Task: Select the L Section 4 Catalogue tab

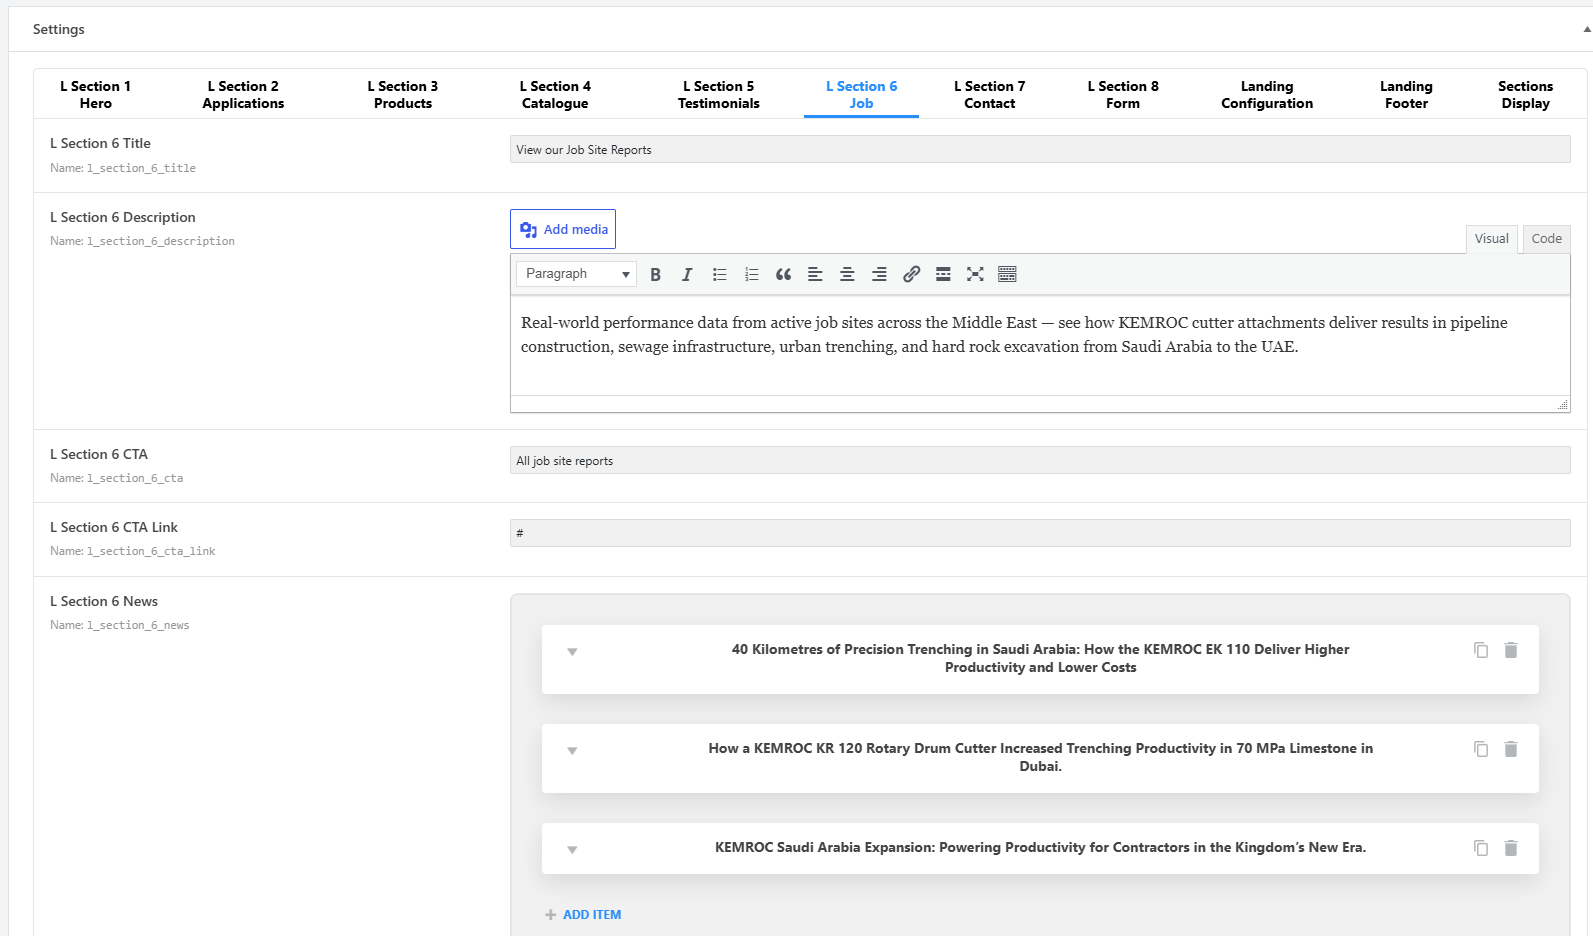Action: [x=555, y=95]
